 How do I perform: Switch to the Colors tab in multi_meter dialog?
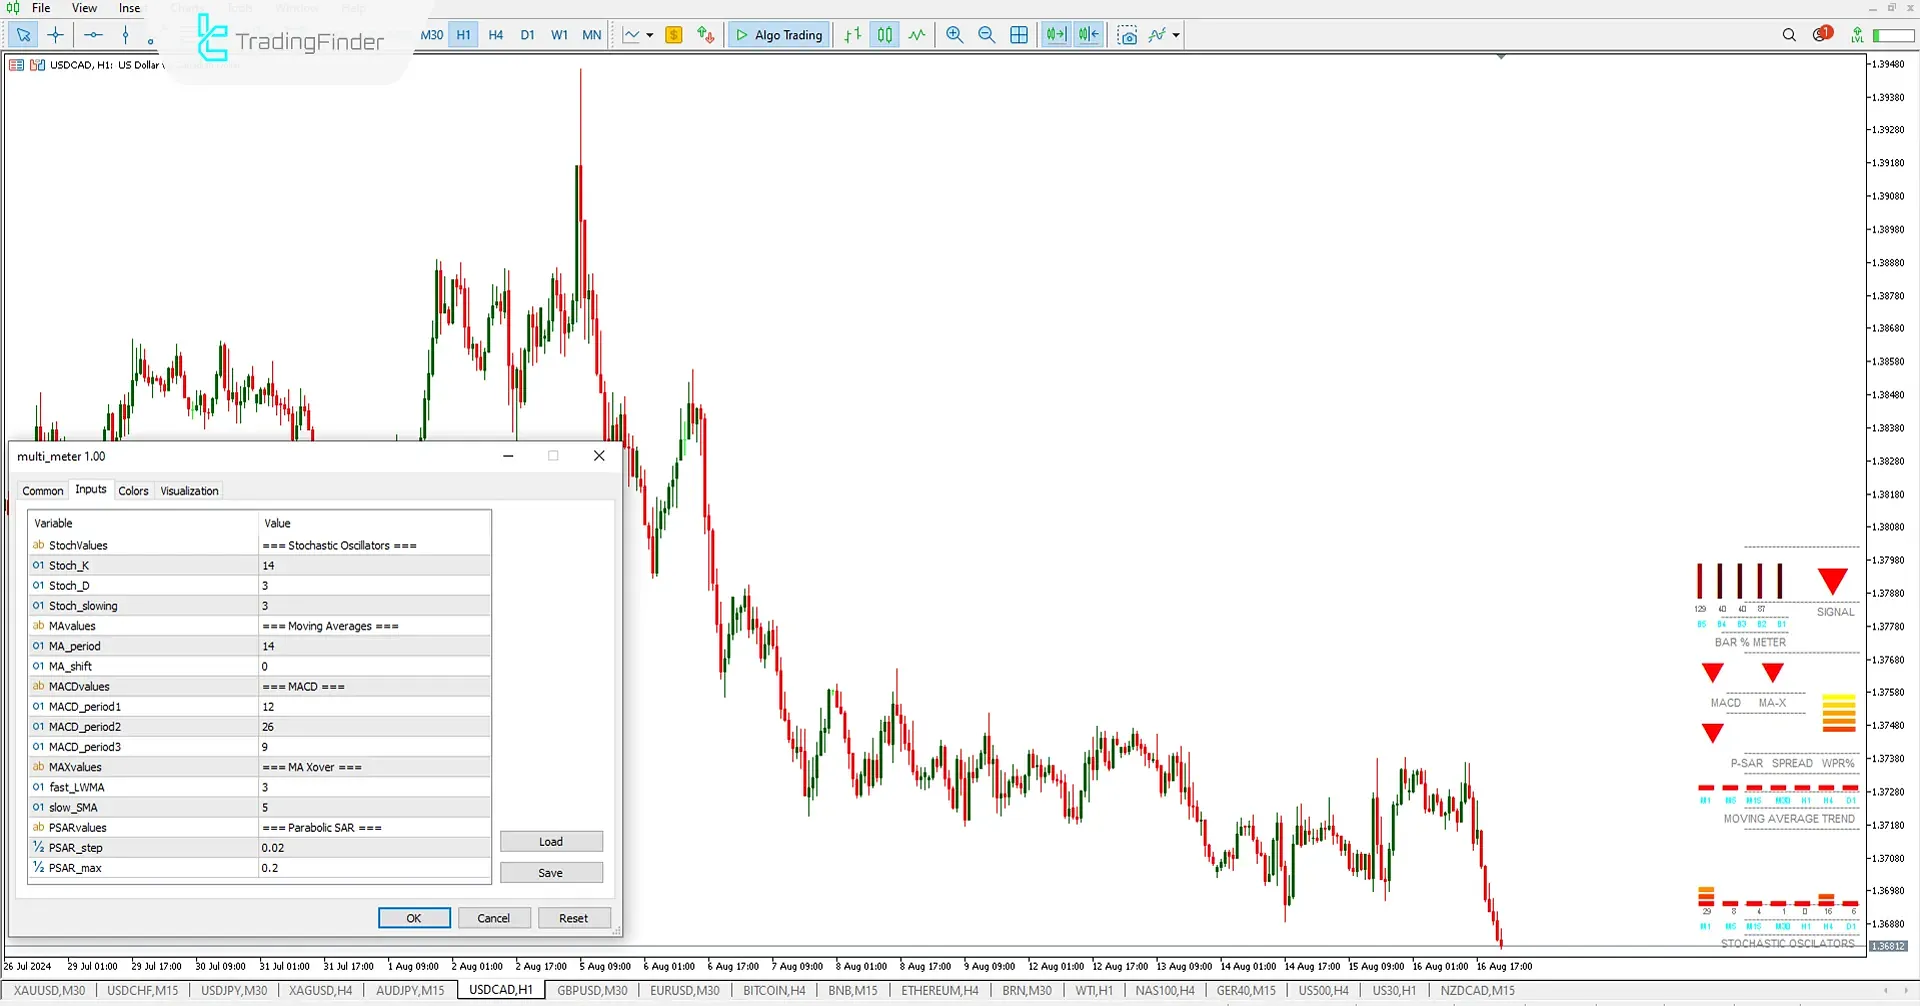coord(133,490)
